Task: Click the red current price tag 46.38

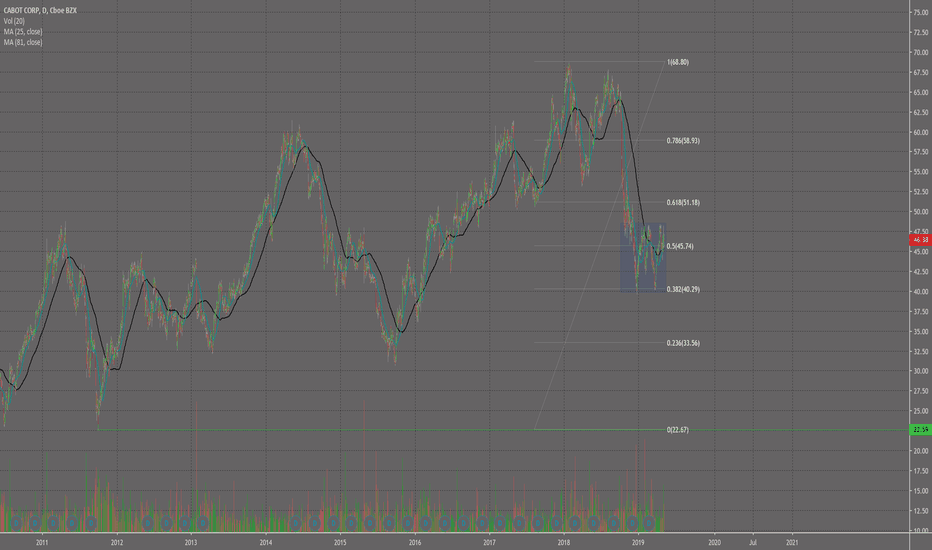Action: (x=920, y=240)
